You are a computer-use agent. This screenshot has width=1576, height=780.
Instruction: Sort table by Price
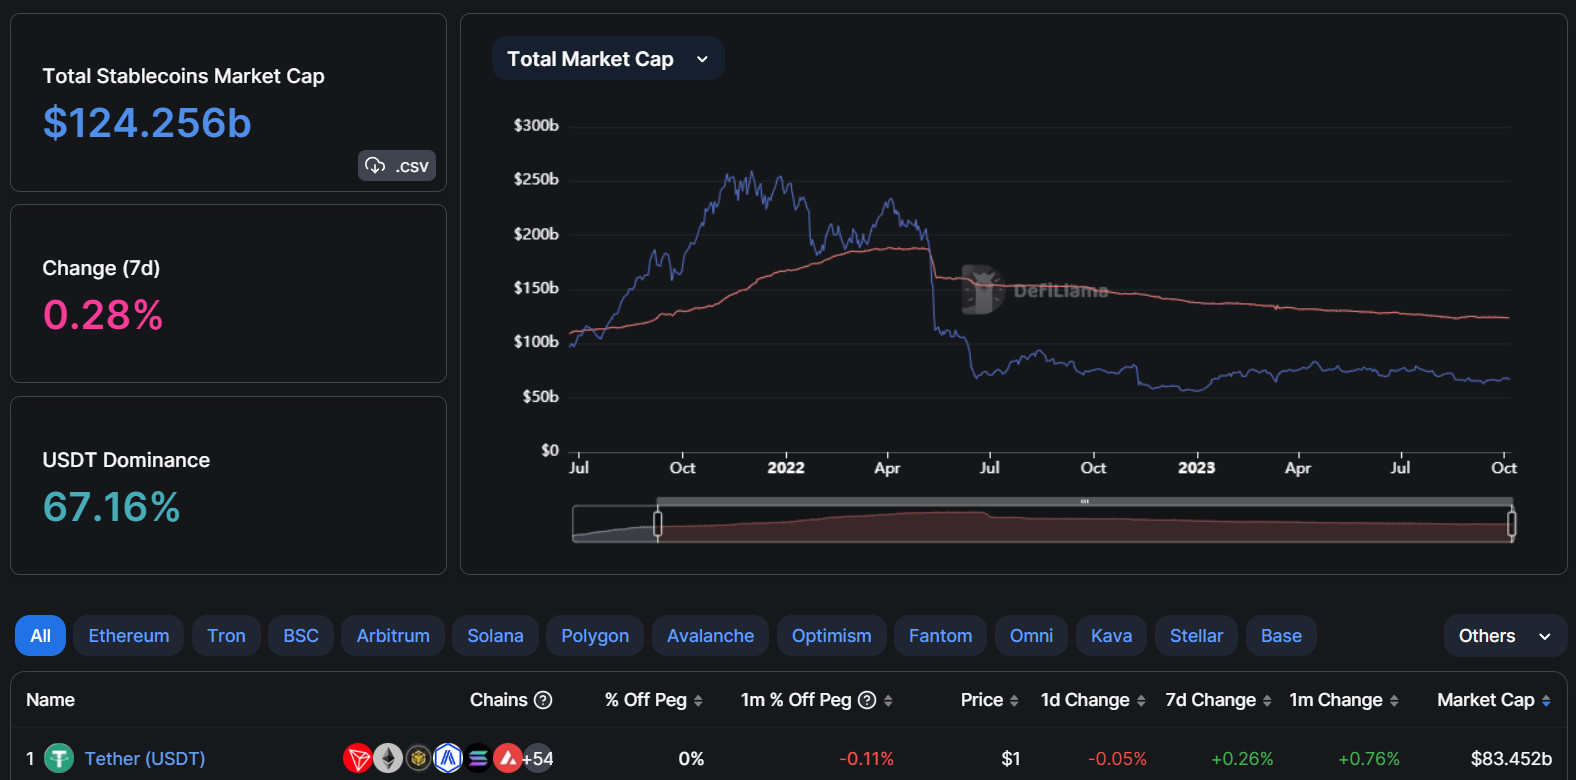(x=1014, y=701)
